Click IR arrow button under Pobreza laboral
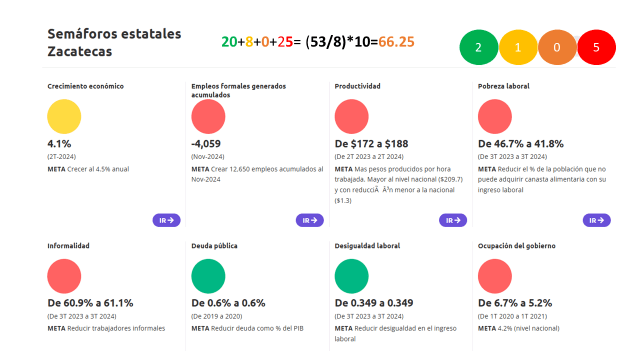 coord(597,220)
